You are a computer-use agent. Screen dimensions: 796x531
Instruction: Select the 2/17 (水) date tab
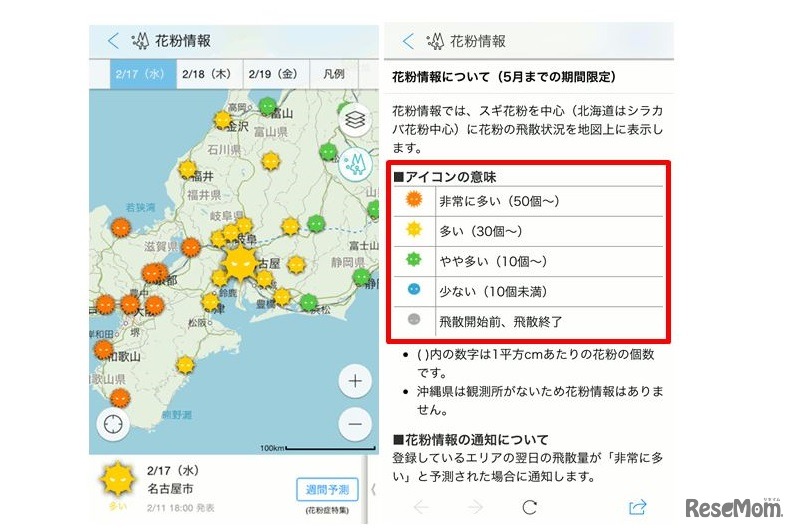point(143,74)
